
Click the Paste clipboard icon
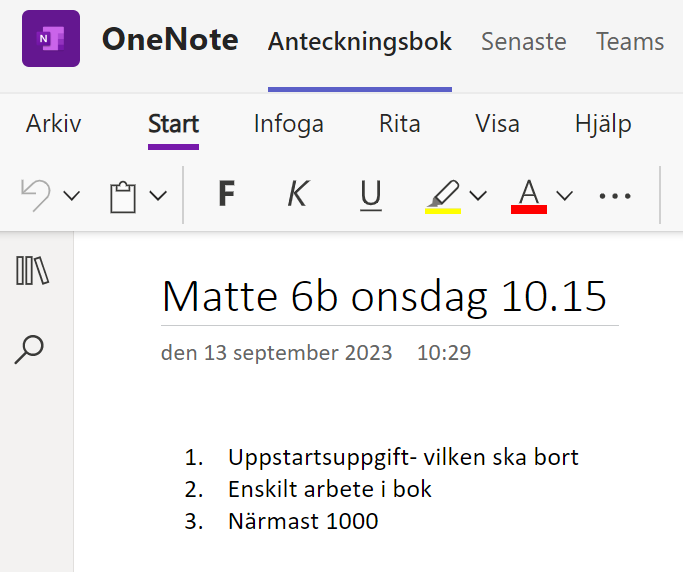click(x=123, y=197)
